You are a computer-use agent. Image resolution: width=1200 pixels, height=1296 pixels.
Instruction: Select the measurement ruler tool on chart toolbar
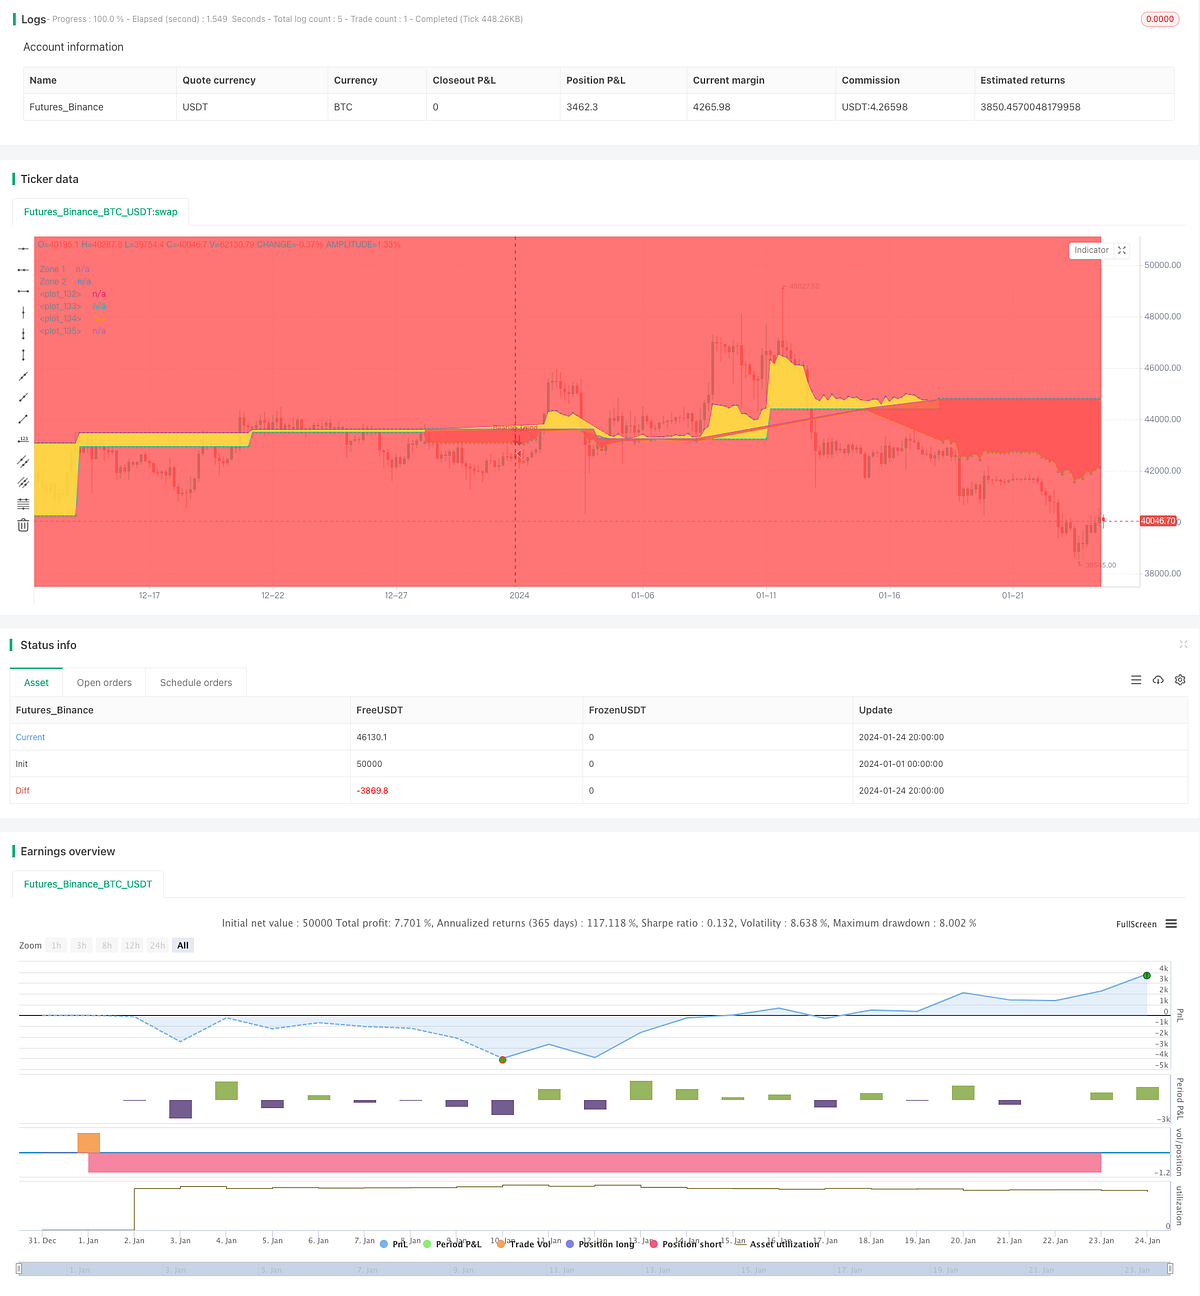click(x=22, y=438)
